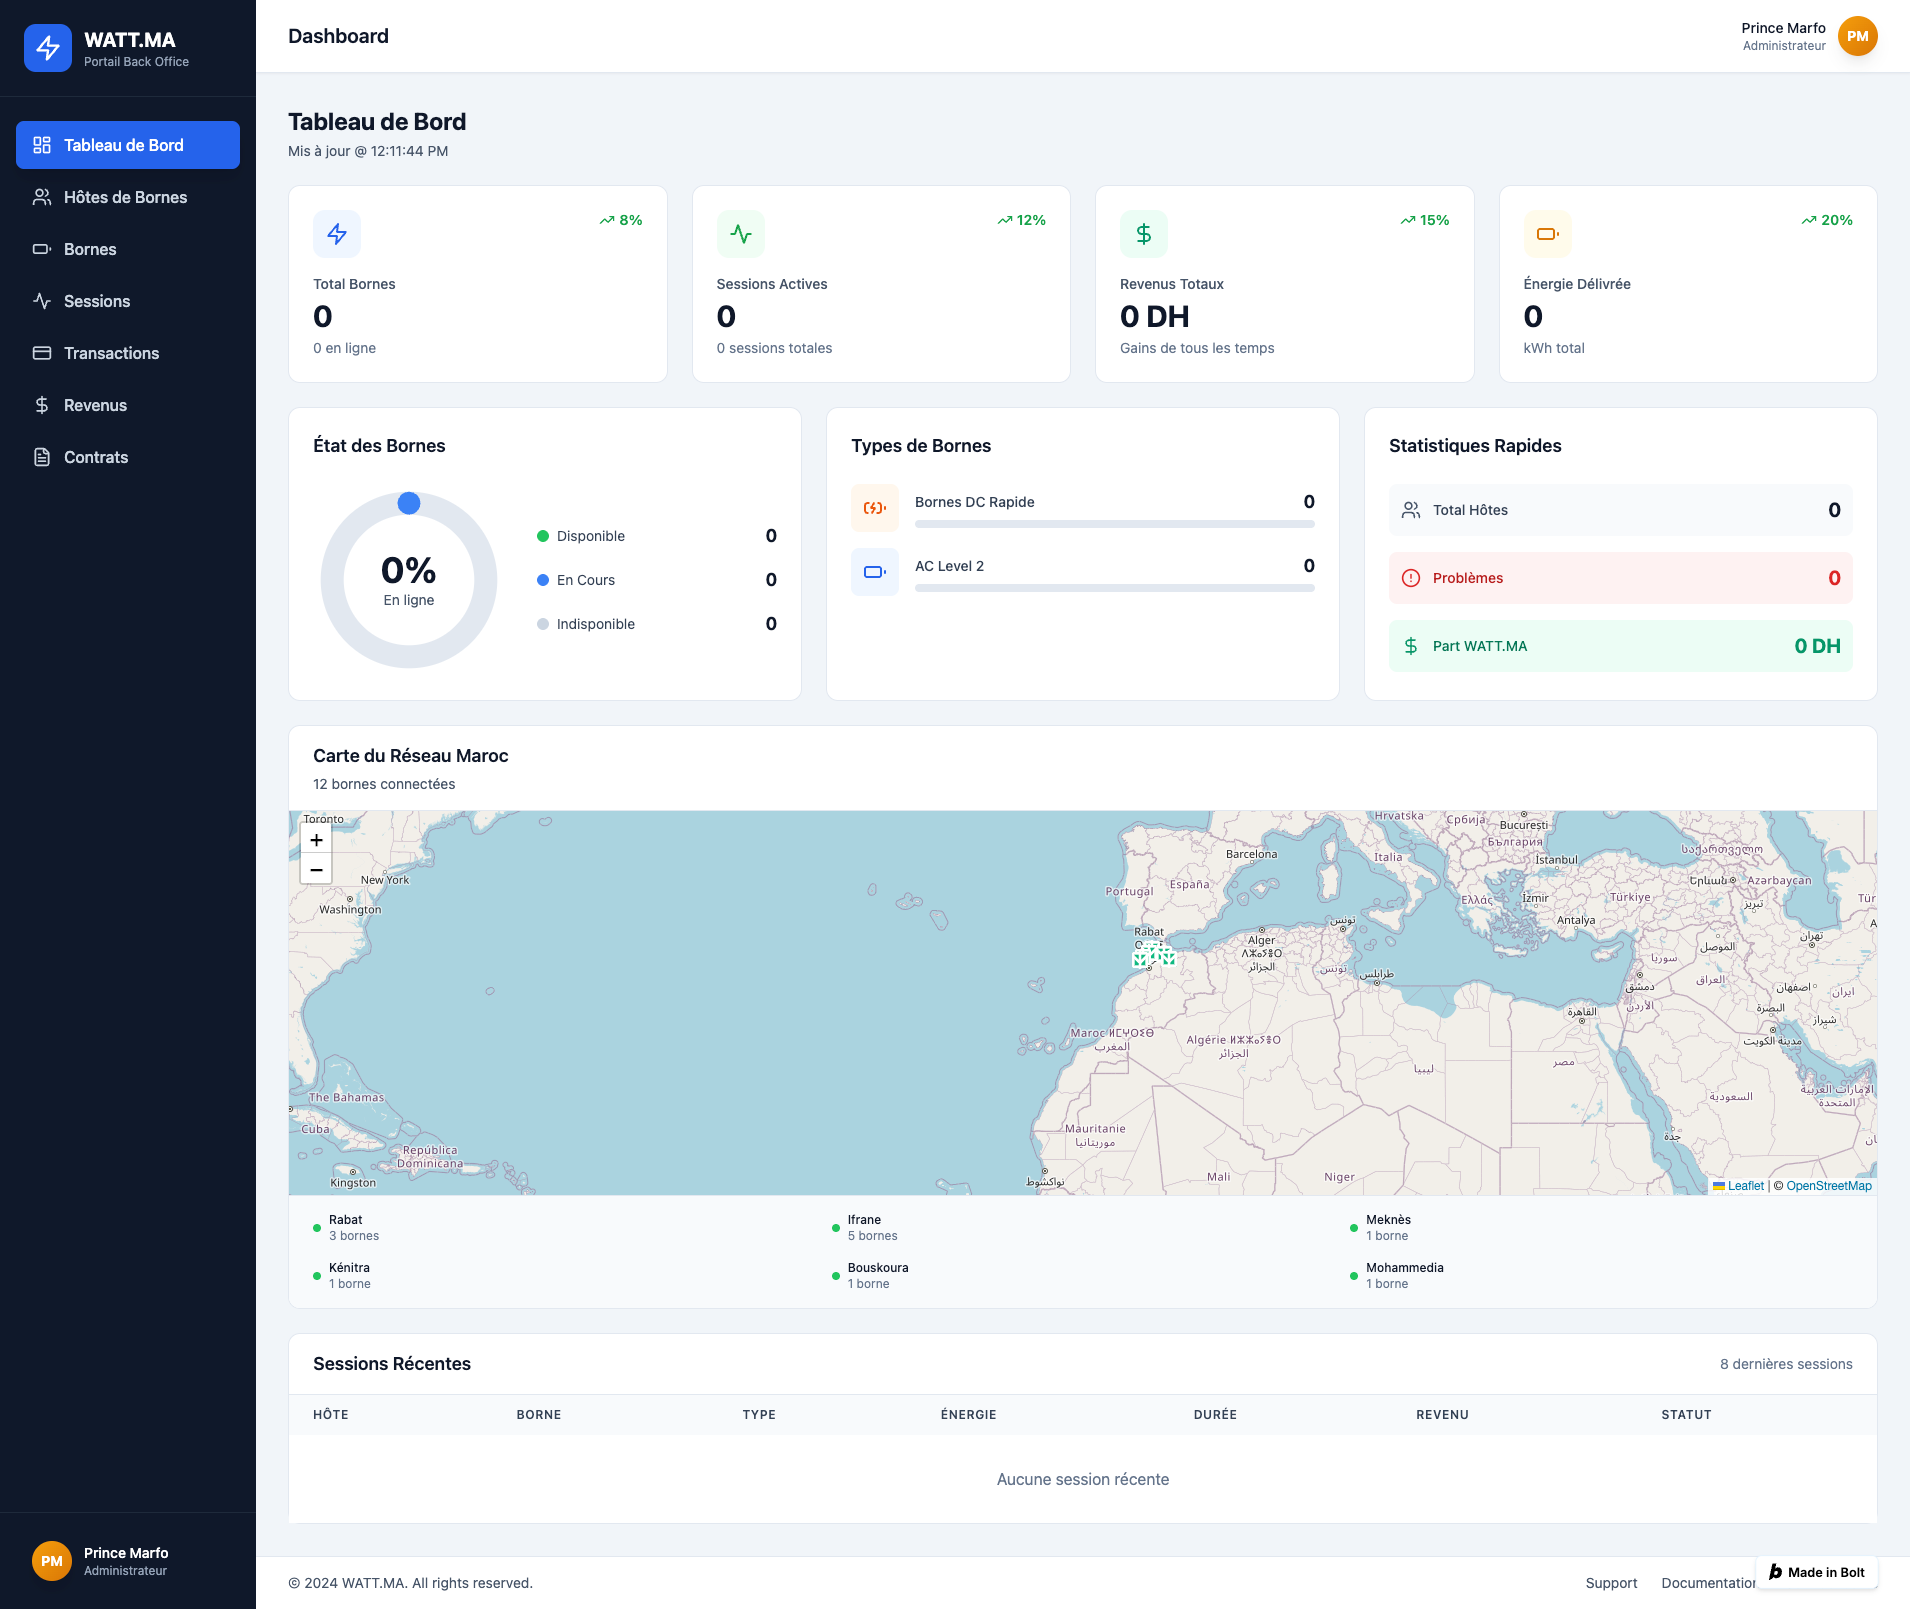The width and height of the screenshot is (1910, 1609).
Task: Click the Problèmes alert icon
Action: pos(1410,578)
